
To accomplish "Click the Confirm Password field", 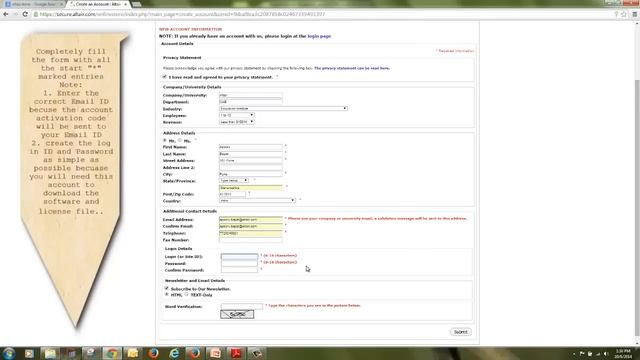I will [x=240, y=270].
